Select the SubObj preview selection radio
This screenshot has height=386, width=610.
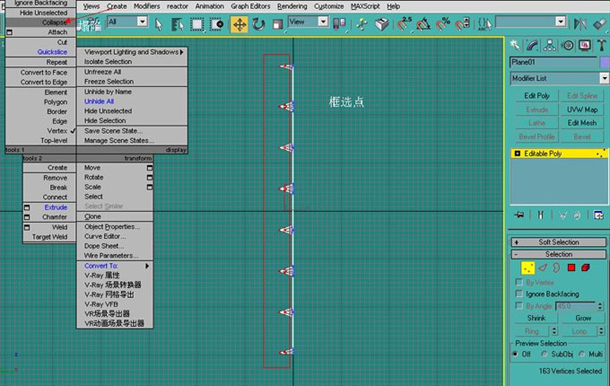click(544, 354)
